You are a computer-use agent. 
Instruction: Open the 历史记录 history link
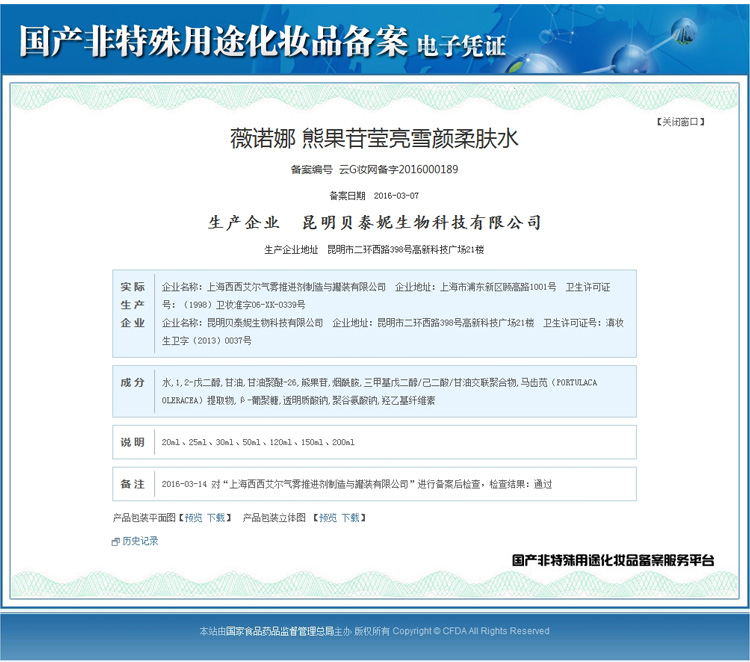click(x=140, y=541)
